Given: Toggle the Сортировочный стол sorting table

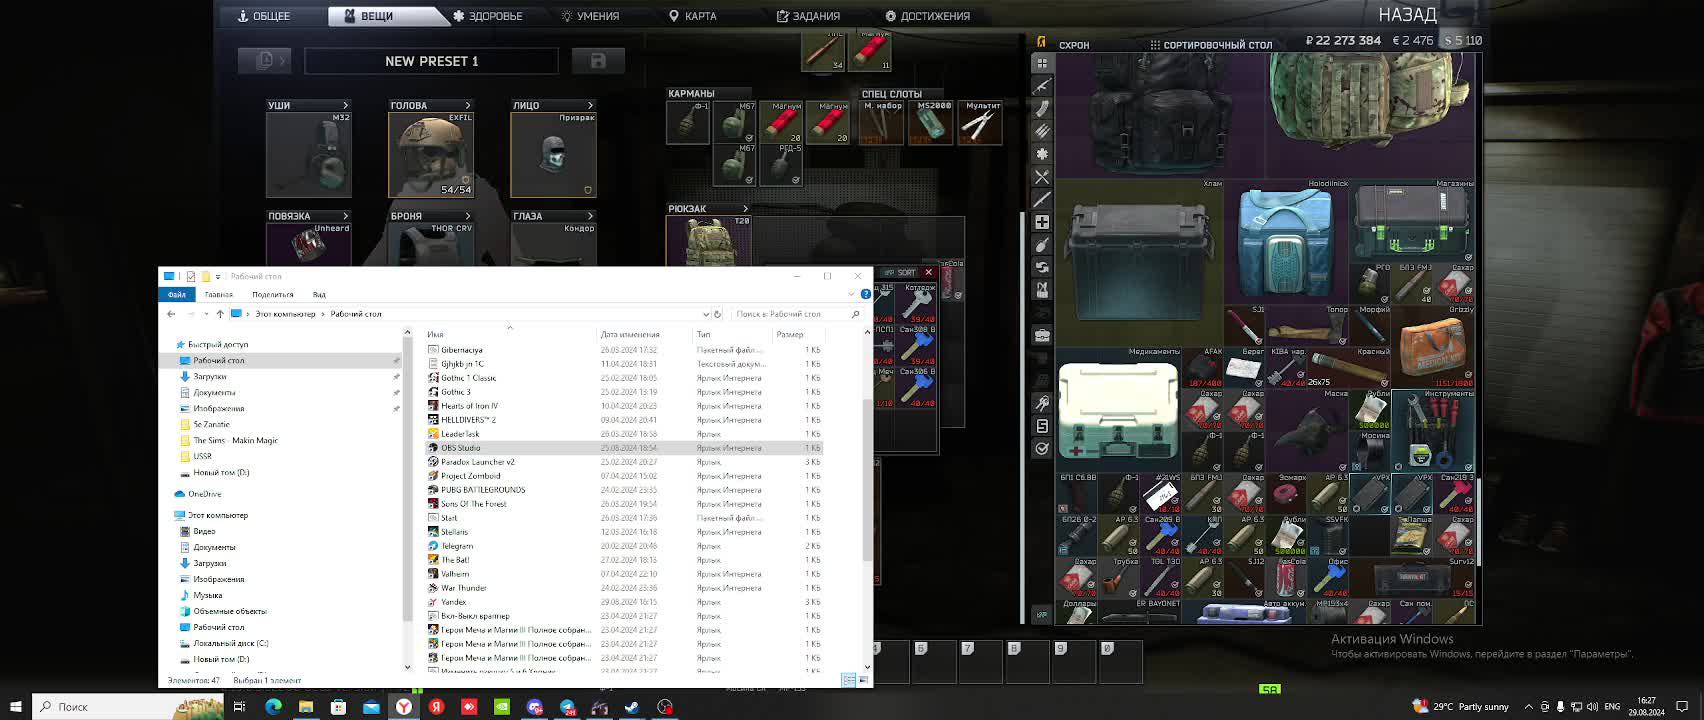Looking at the screenshot, I should [x=1210, y=45].
